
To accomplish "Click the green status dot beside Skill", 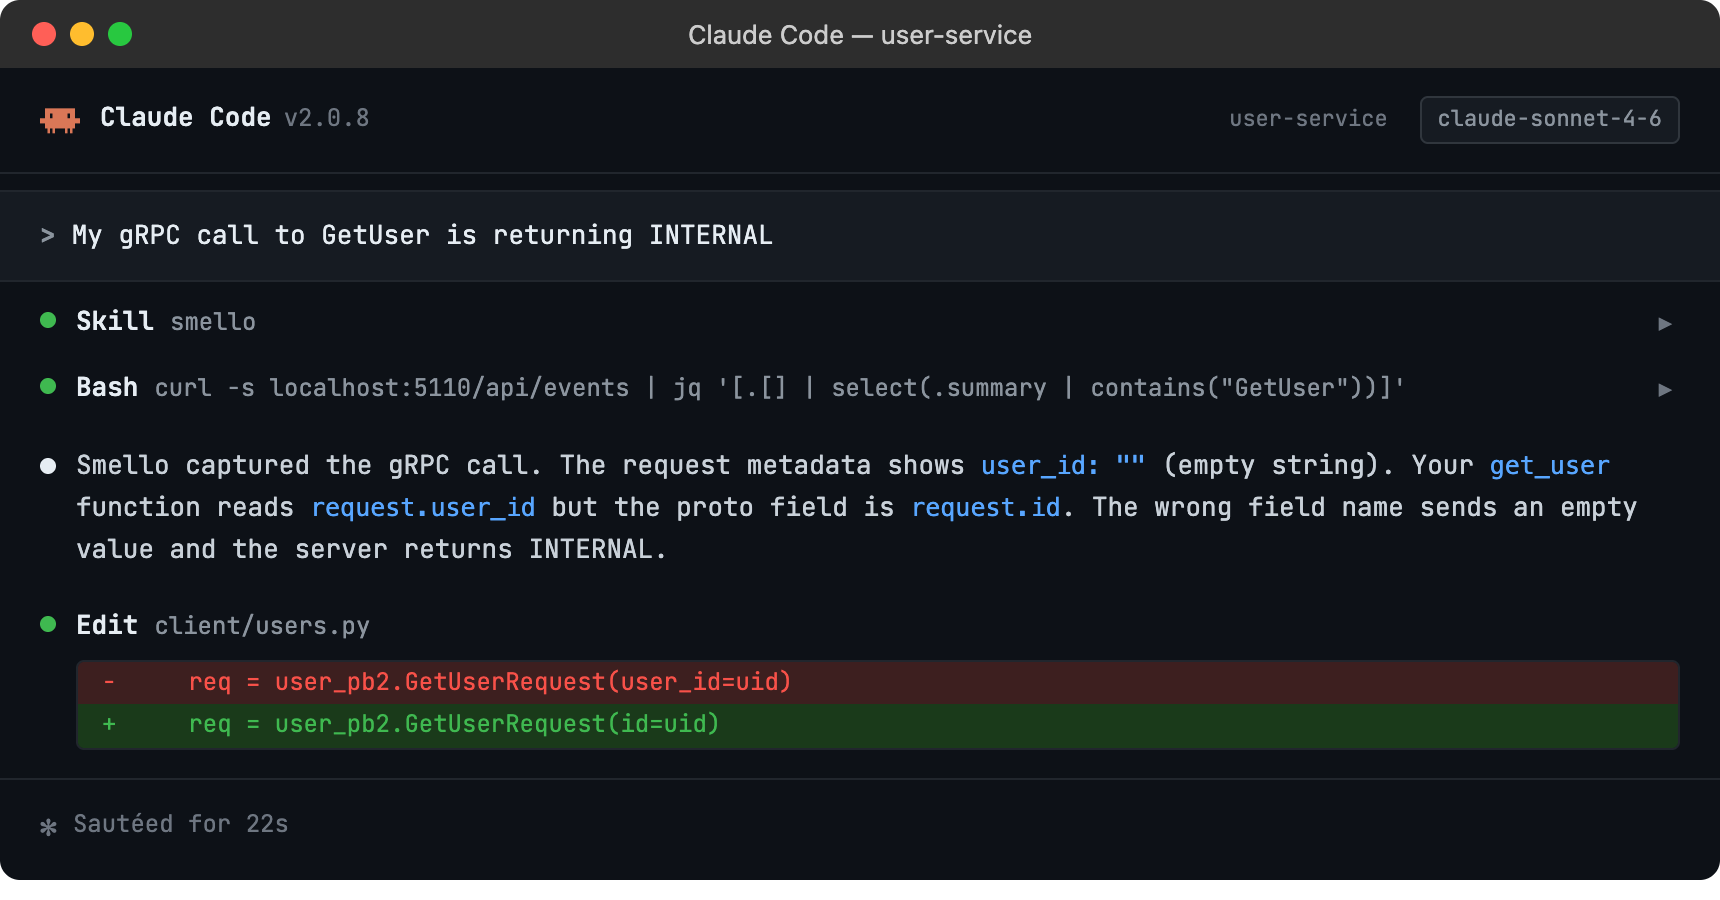I will (48, 320).
